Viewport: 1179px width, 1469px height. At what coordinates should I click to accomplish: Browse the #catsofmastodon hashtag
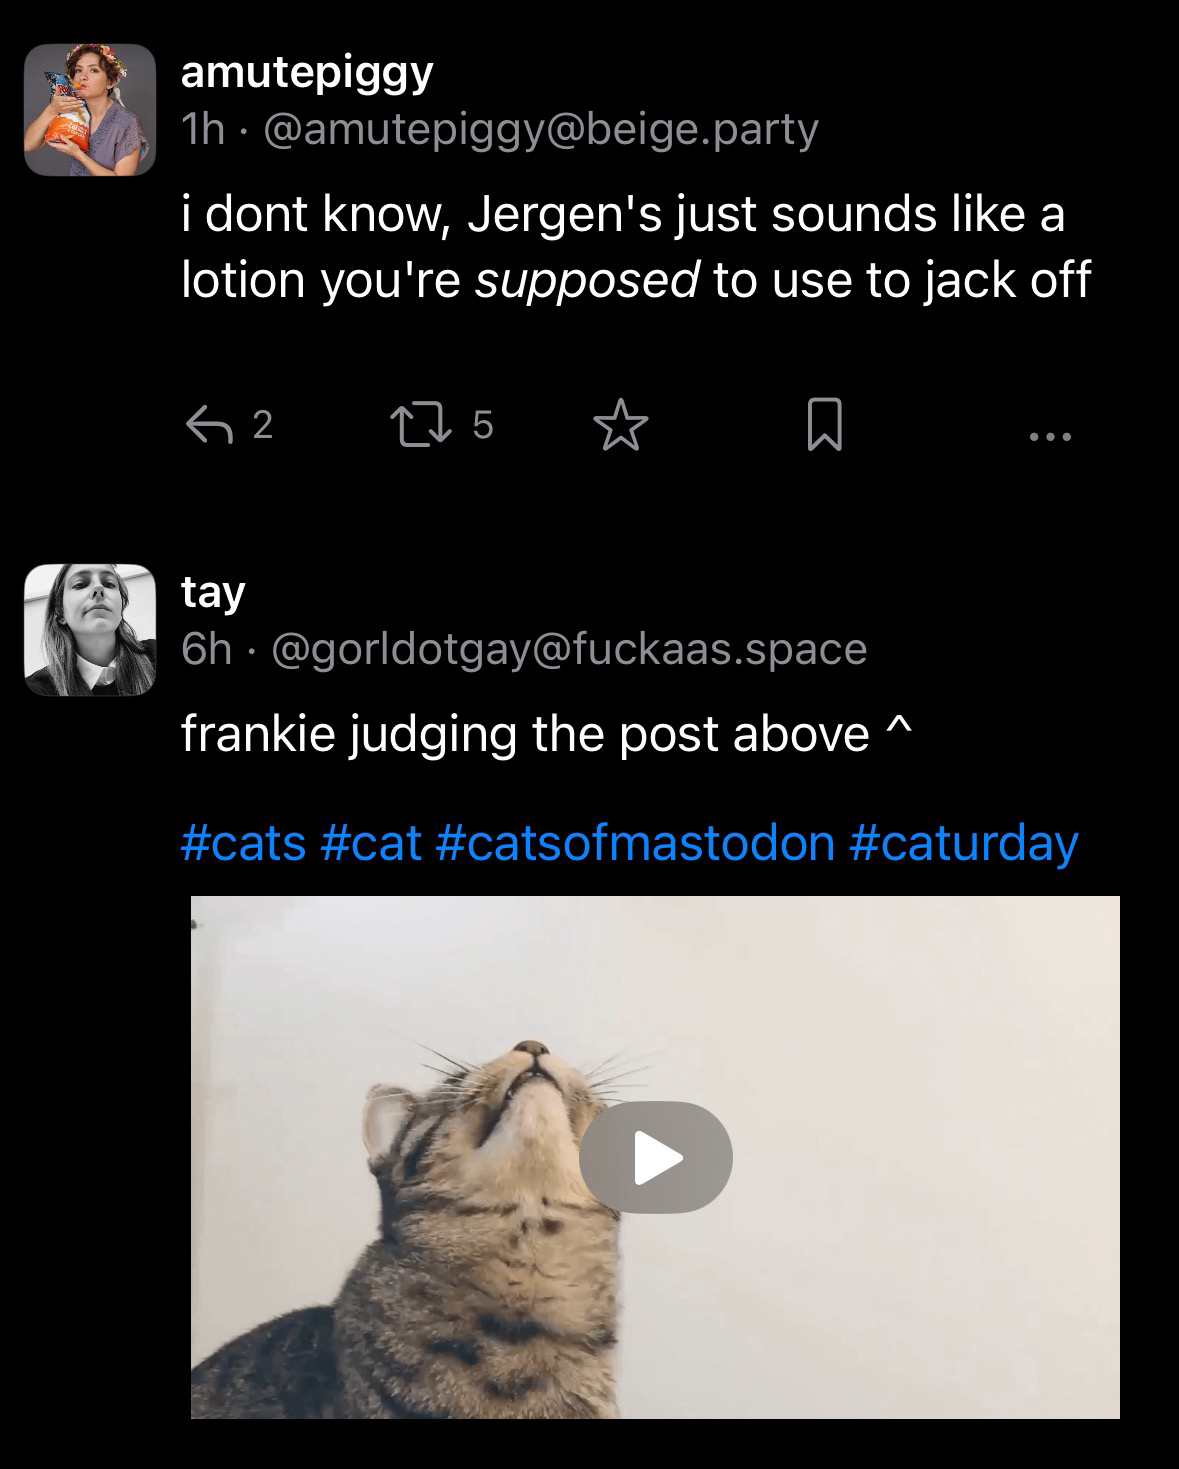pyautogui.click(x=635, y=842)
